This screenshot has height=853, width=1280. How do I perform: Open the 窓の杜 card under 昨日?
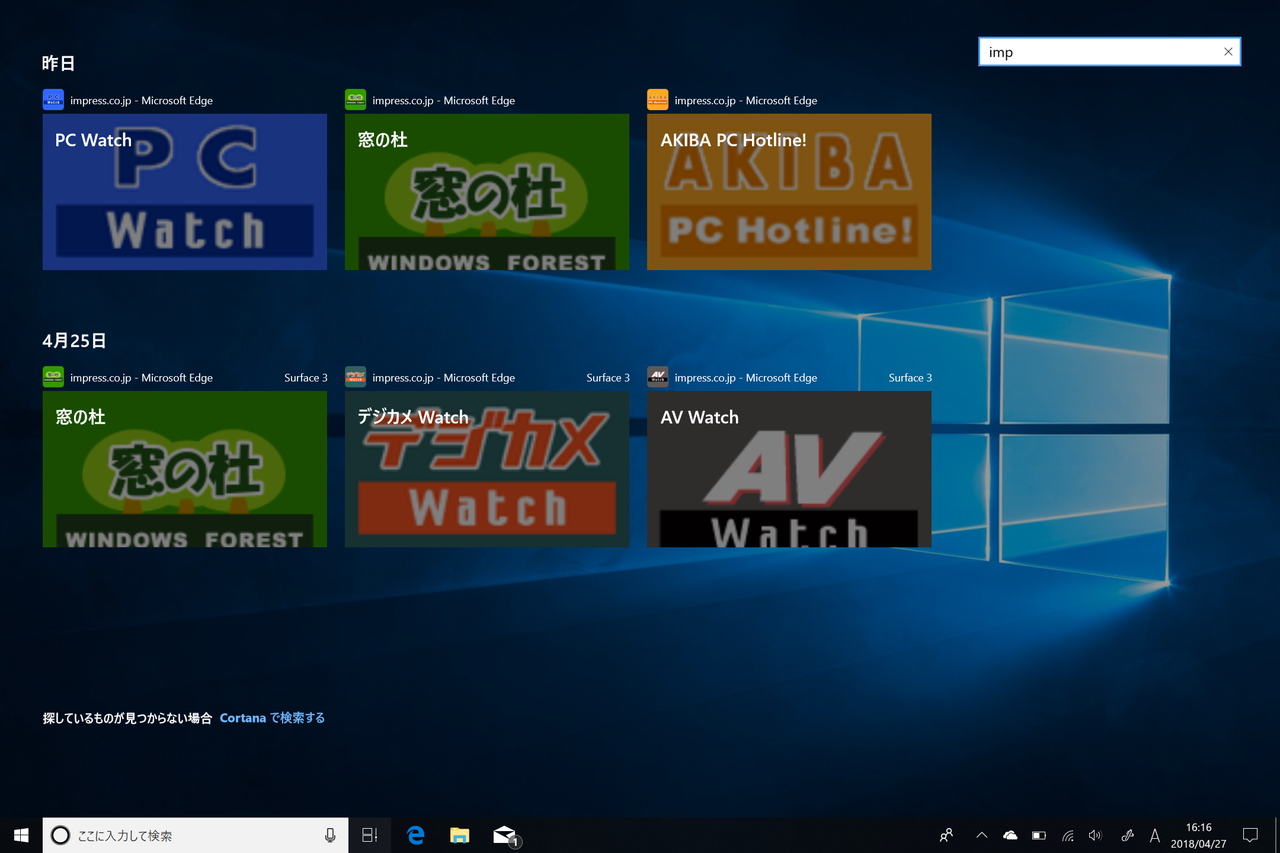coord(487,192)
